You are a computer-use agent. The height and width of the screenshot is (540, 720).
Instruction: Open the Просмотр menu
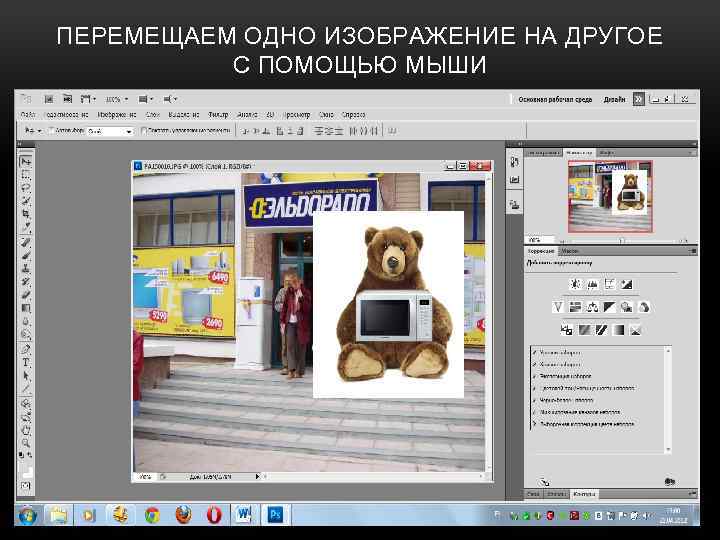(296, 115)
